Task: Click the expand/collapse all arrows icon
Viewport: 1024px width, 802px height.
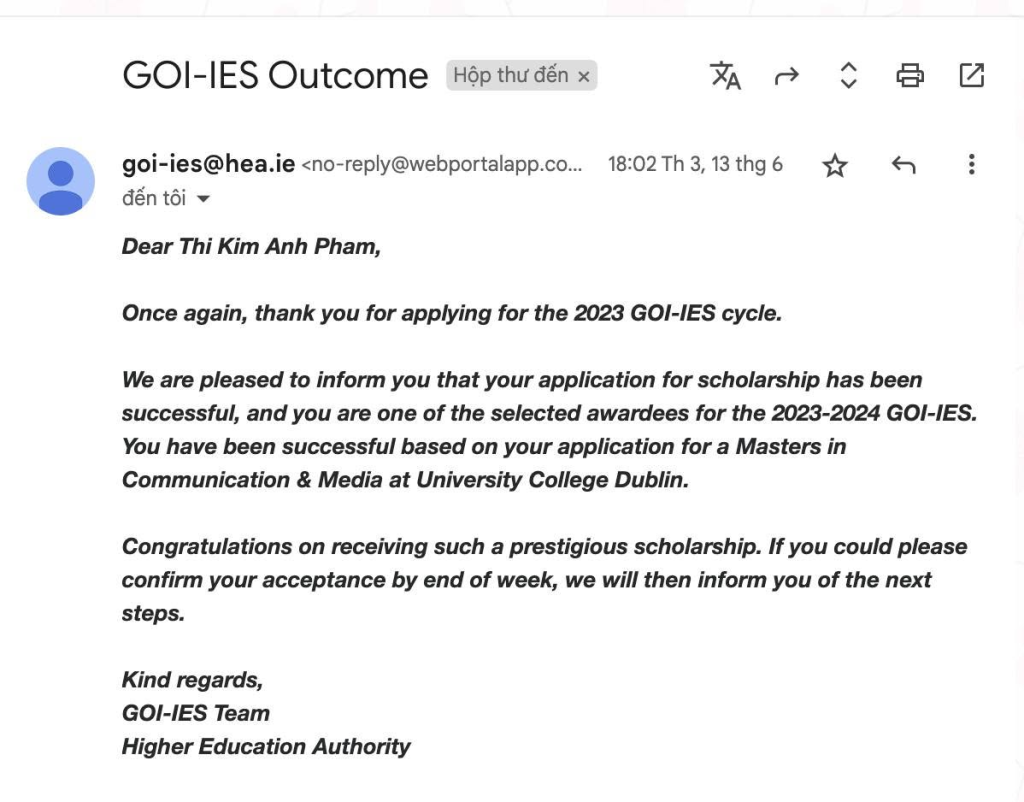Action: coord(848,75)
